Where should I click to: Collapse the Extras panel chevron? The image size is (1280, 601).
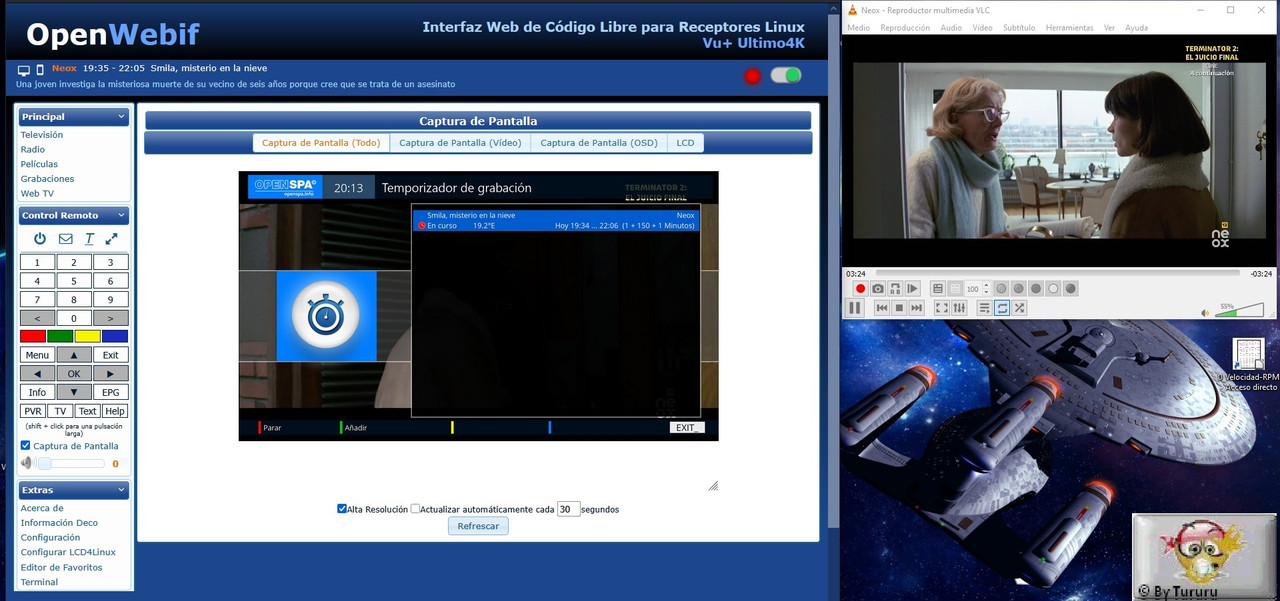[x=121, y=490]
